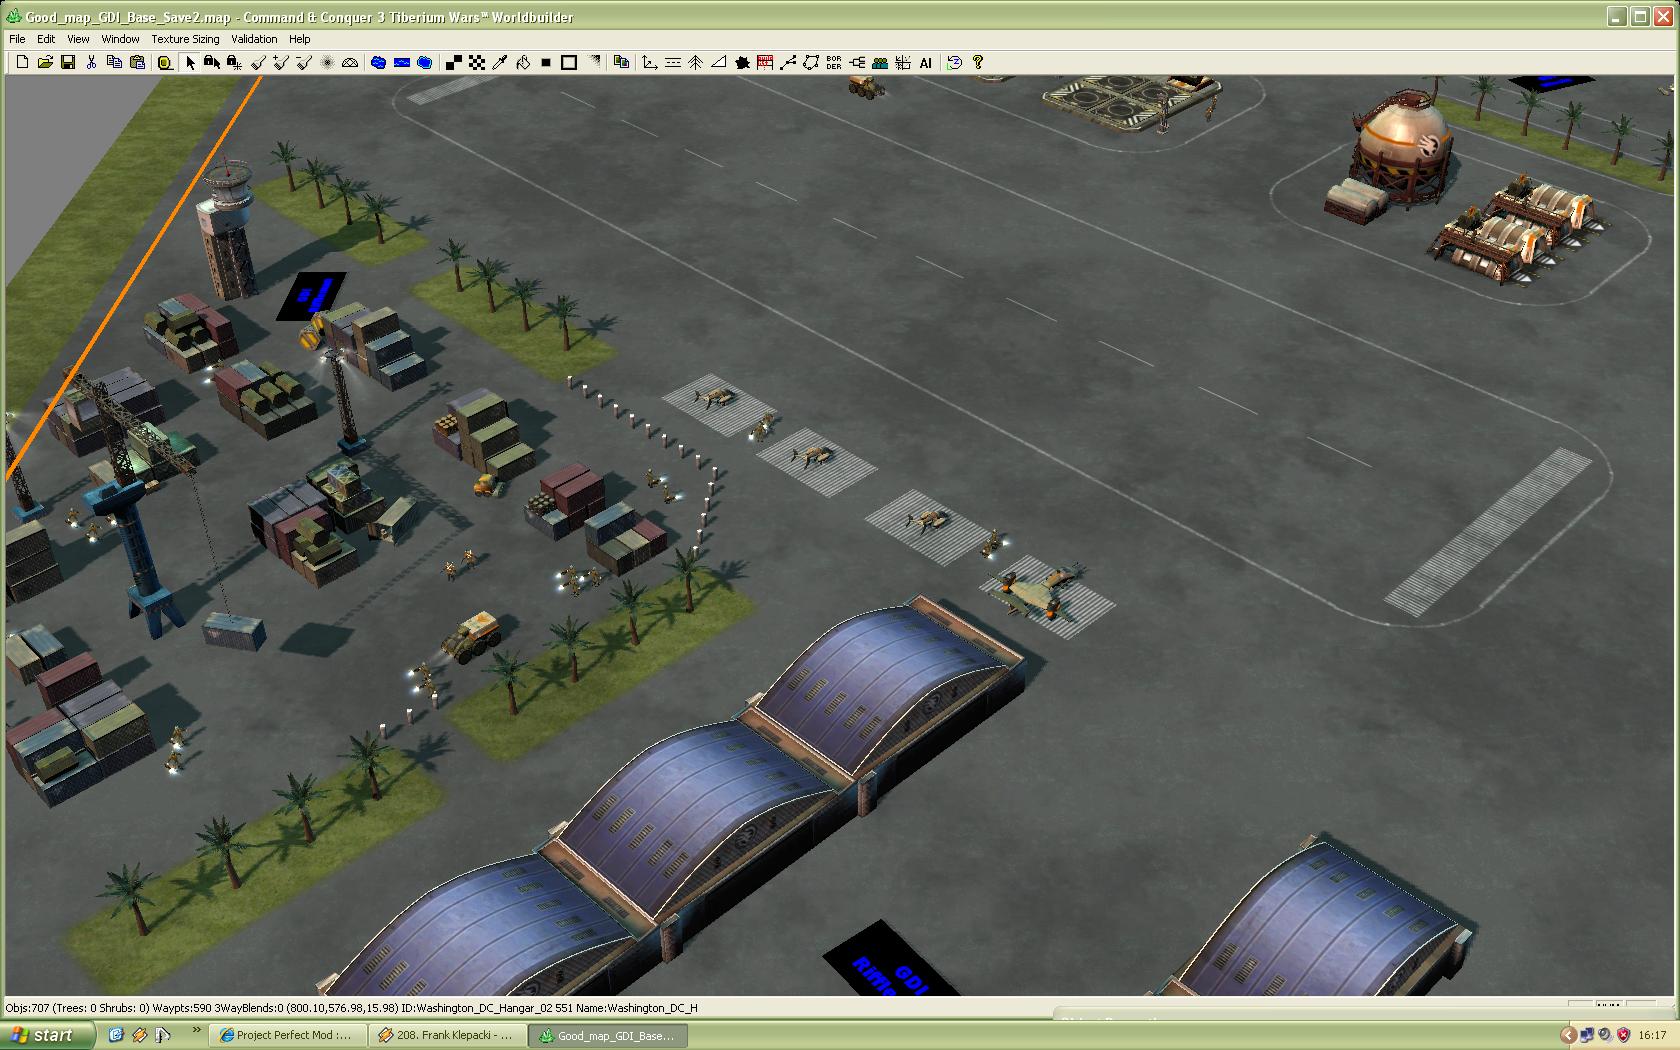The image size is (1680, 1050).
Task: Click the system clock showing 16:17
Action: coord(1652,1036)
